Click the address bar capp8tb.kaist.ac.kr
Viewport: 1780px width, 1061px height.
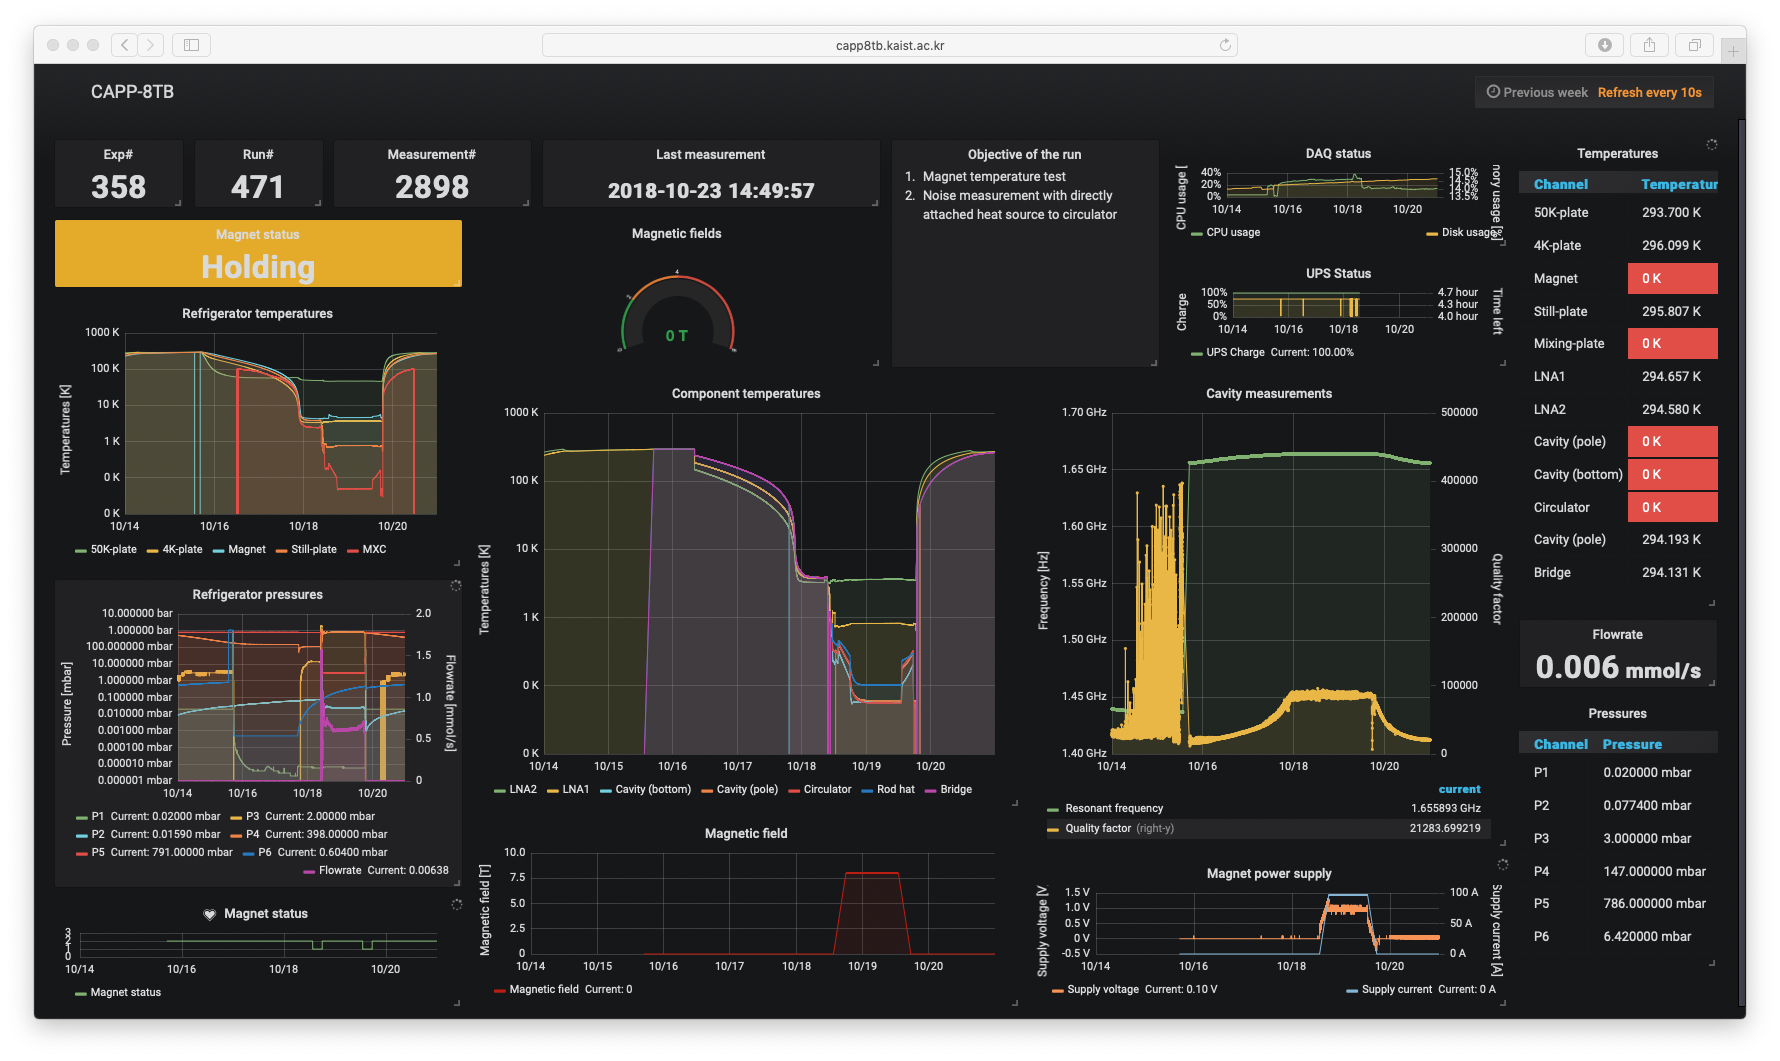click(x=890, y=45)
